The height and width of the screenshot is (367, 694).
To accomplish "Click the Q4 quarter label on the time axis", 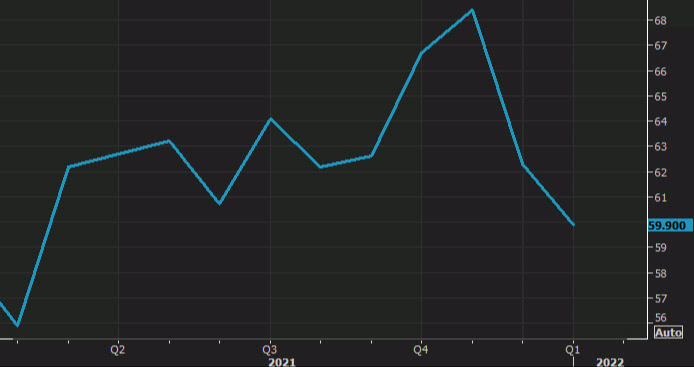I will tap(421, 350).
